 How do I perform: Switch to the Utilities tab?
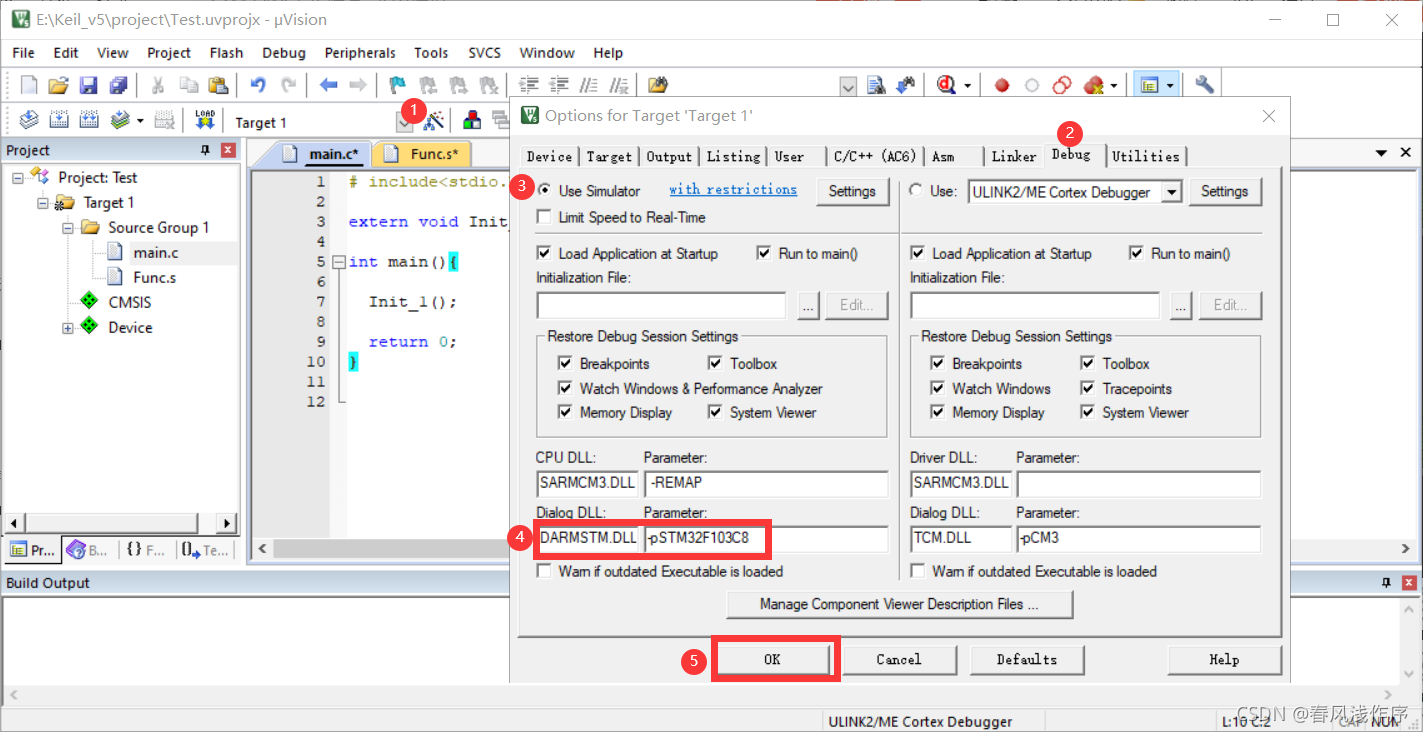coord(1146,156)
